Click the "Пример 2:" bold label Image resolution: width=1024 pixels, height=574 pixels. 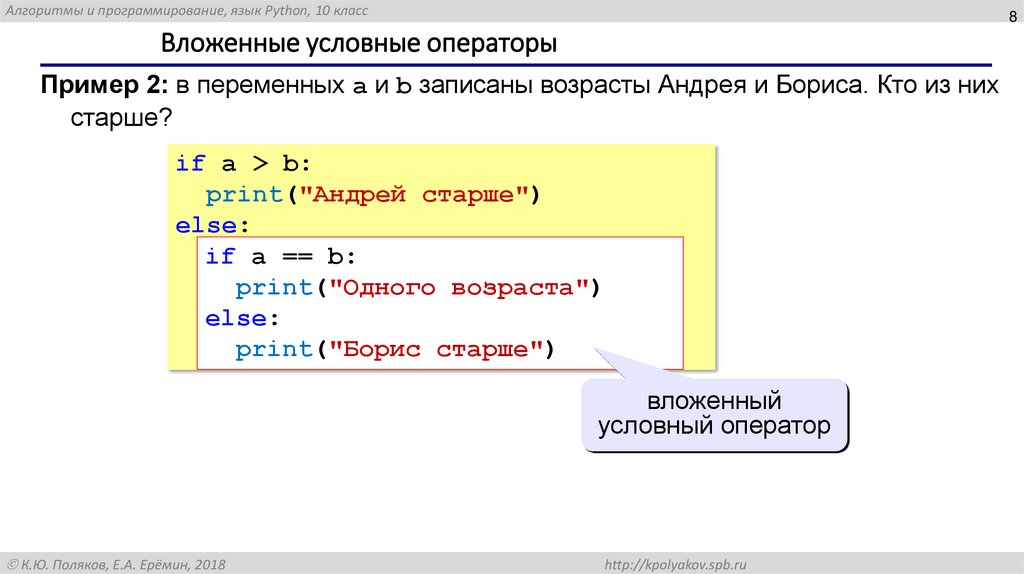pos(104,85)
